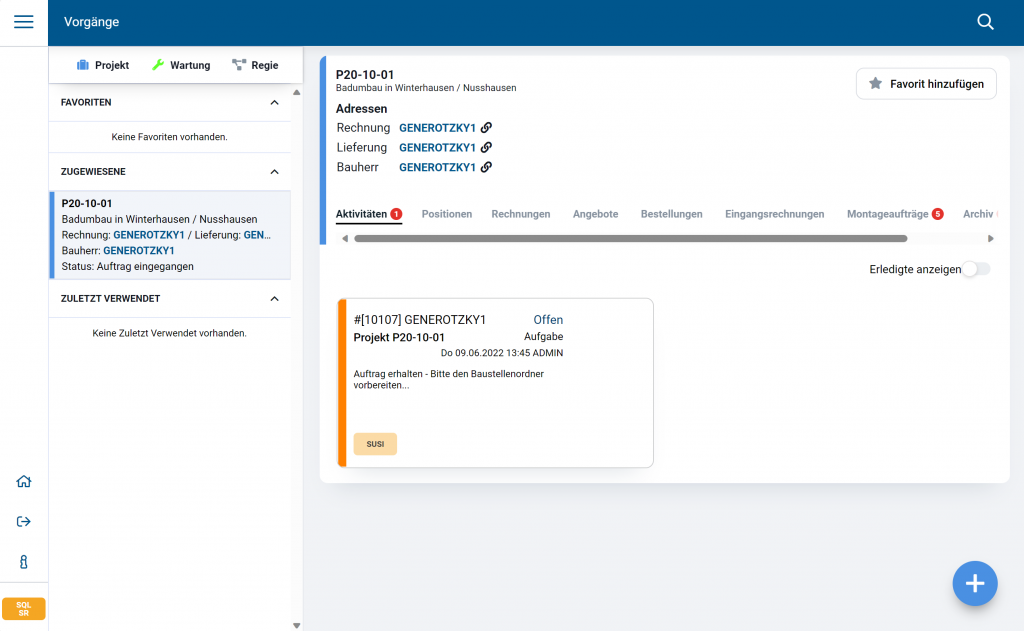This screenshot has width=1024, height=631.
Task: Select the Wartung category tab
Action: pos(181,65)
